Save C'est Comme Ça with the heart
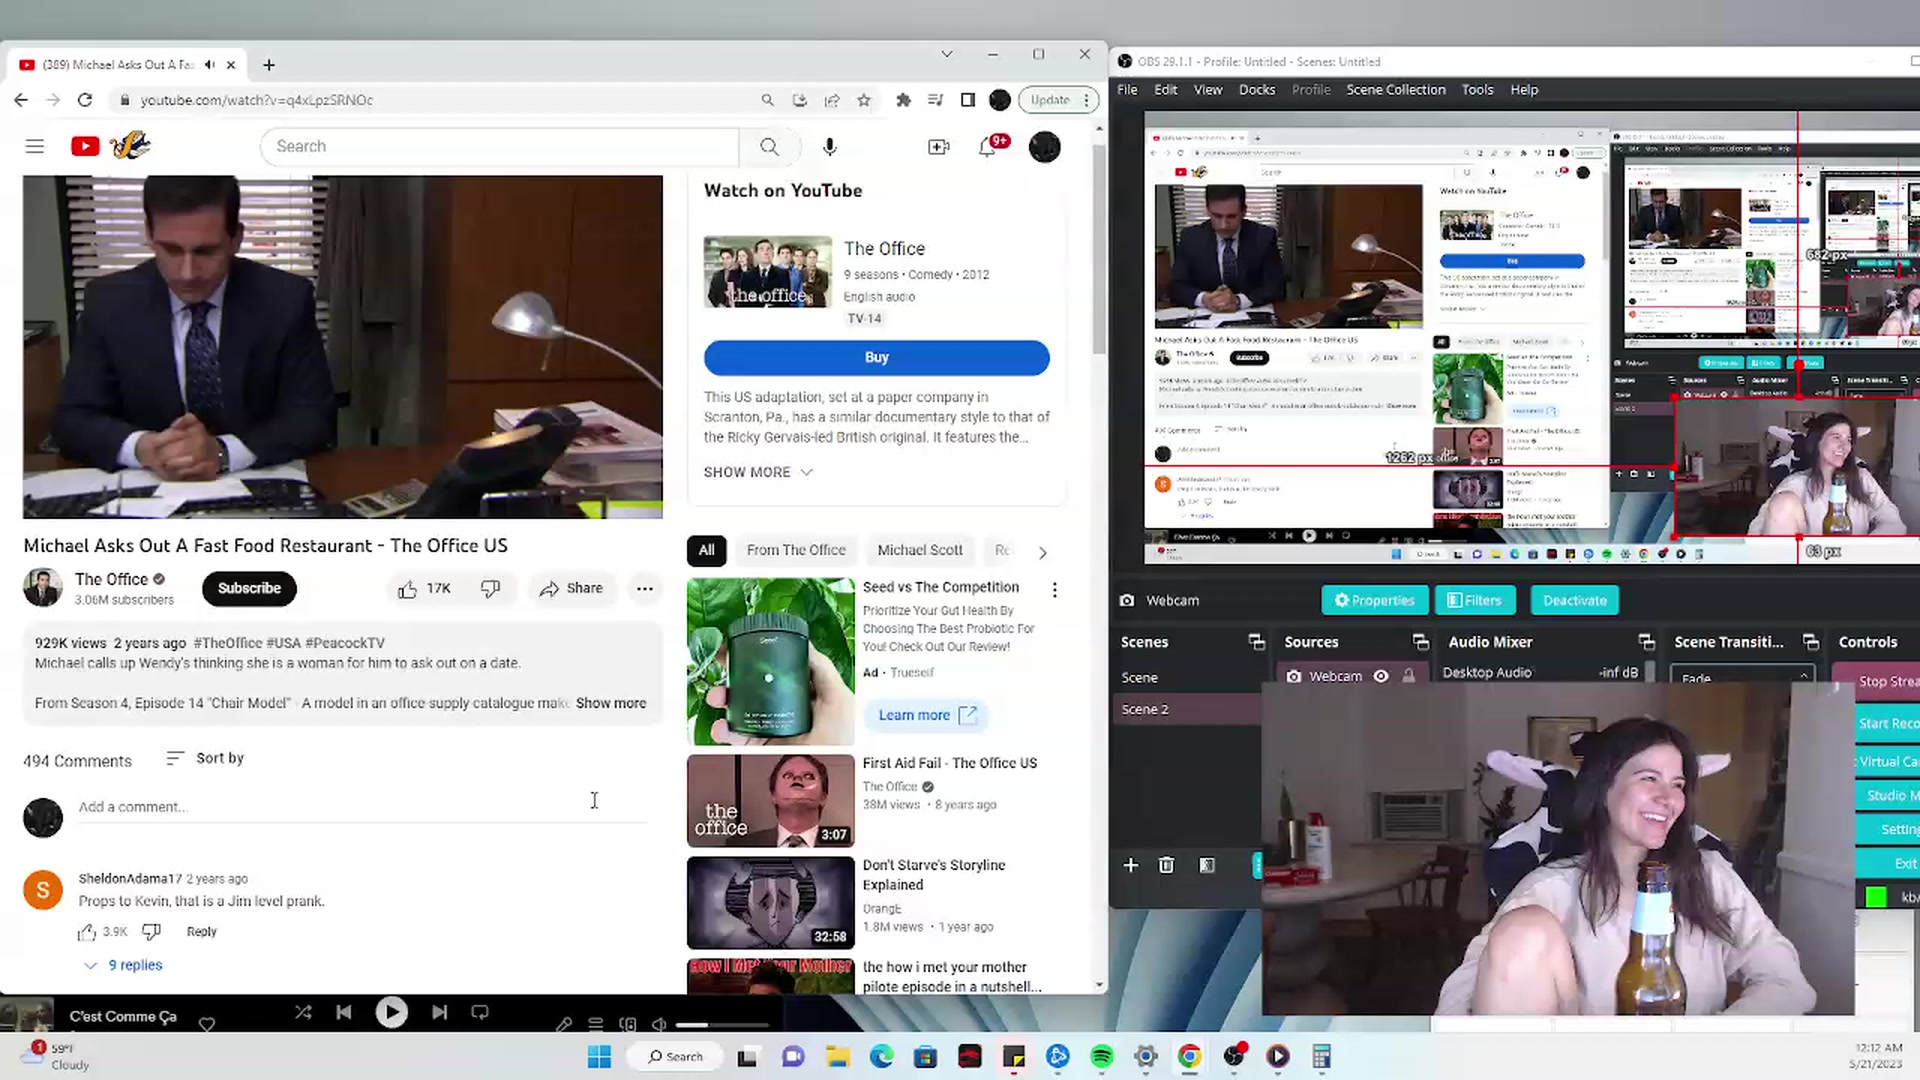This screenshot has width=1920, height=1080. [x=207, y=1024]
